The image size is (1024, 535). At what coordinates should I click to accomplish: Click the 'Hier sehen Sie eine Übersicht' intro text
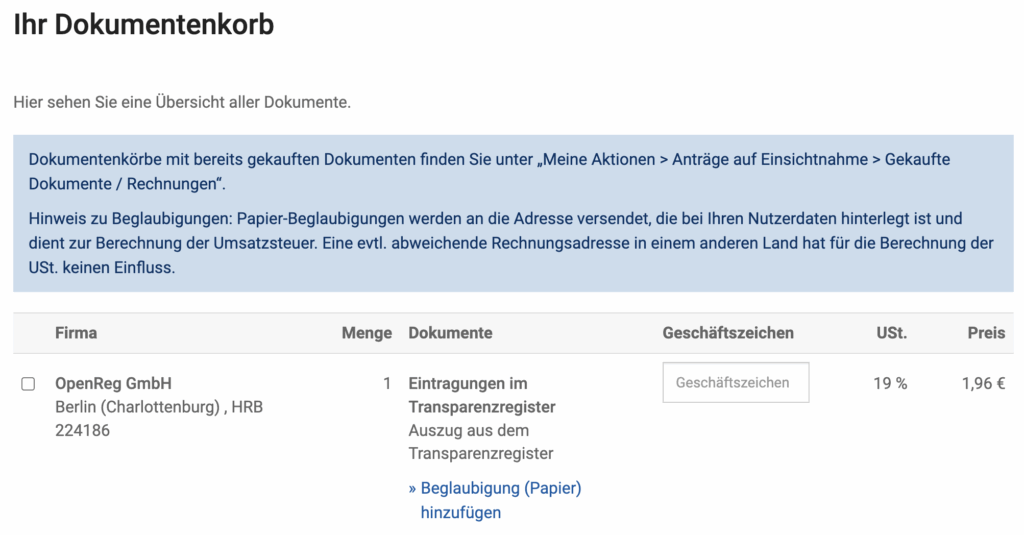click(182, 102)
